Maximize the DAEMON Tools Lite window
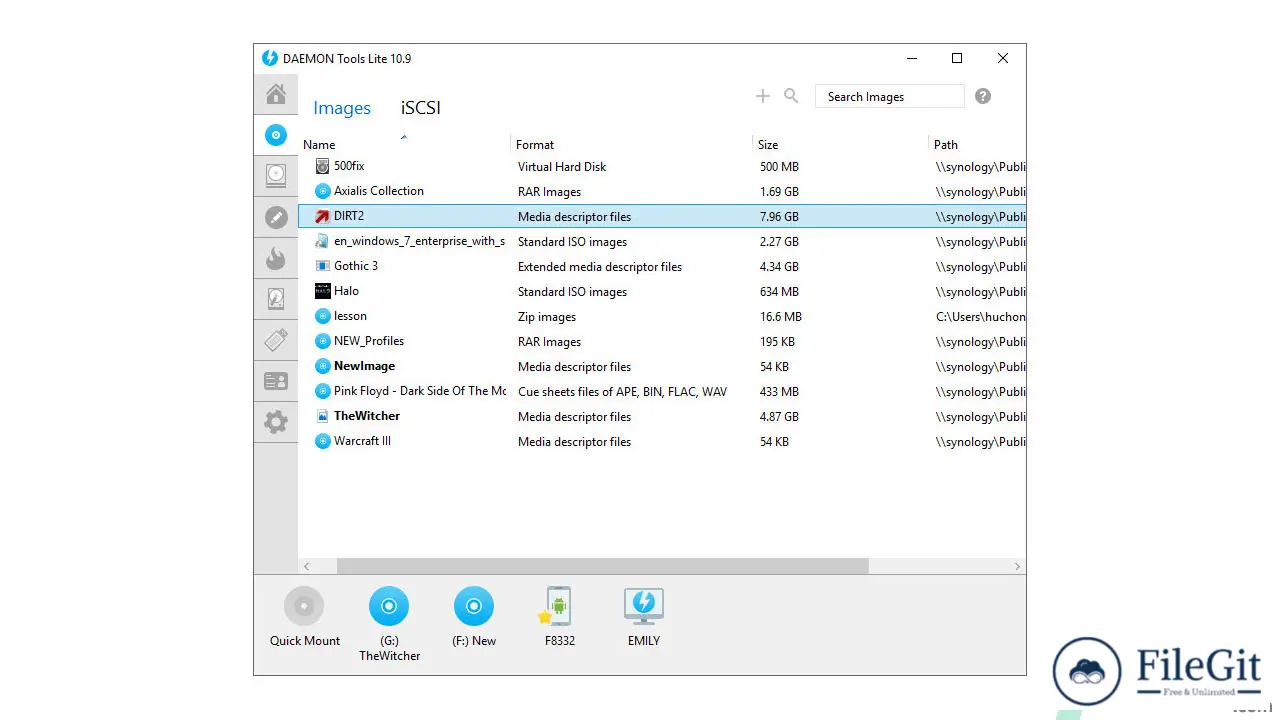This screenshot has width=1280, height=720. 957,58
